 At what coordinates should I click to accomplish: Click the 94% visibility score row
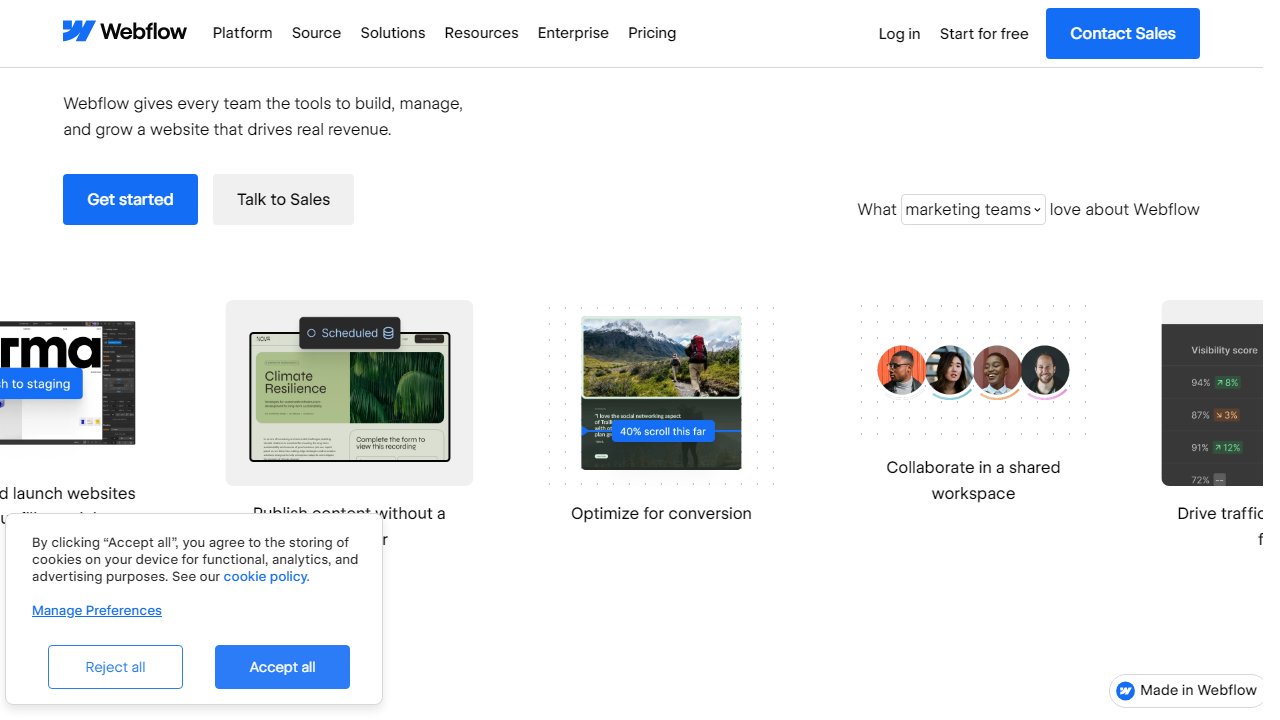click(x=1214, y=382)
